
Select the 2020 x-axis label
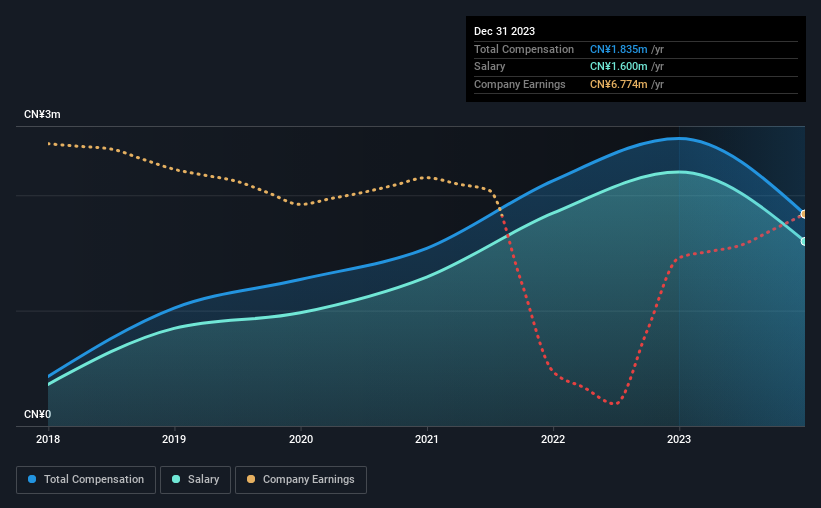pos(301,439)
